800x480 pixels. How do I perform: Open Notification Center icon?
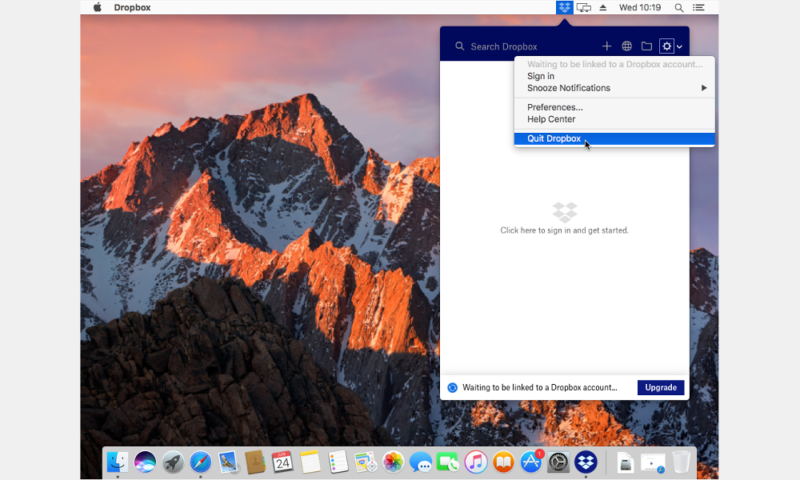tap(698, 8)
